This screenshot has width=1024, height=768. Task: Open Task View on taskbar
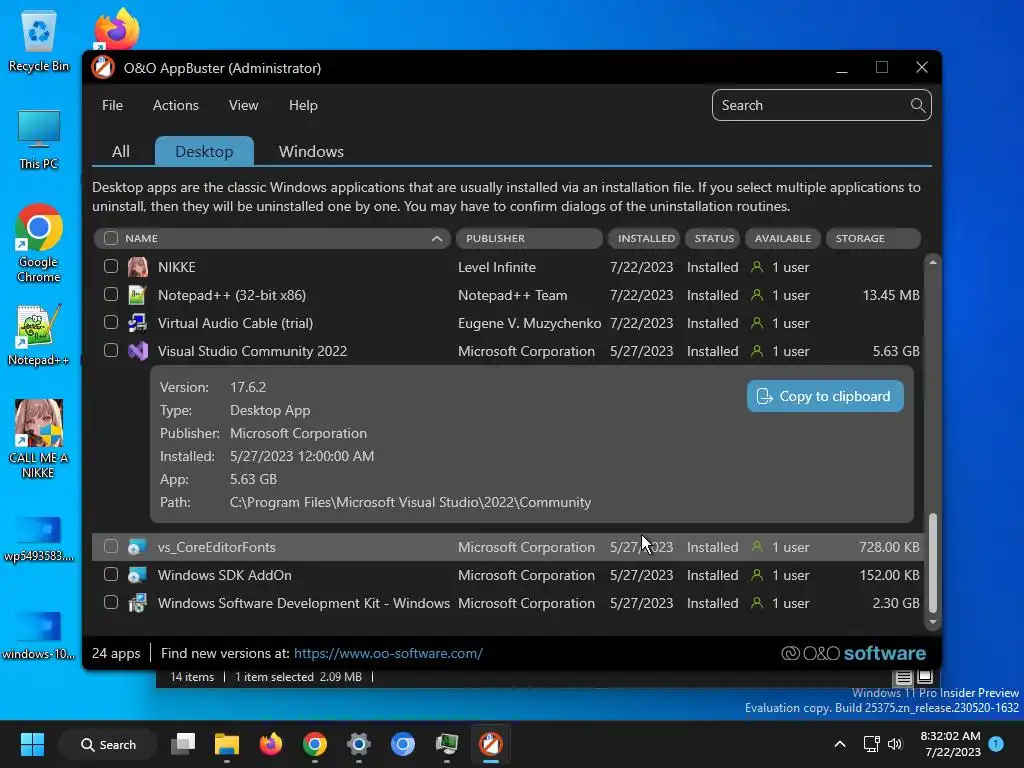pyautogui.click(x=183, y=744)
